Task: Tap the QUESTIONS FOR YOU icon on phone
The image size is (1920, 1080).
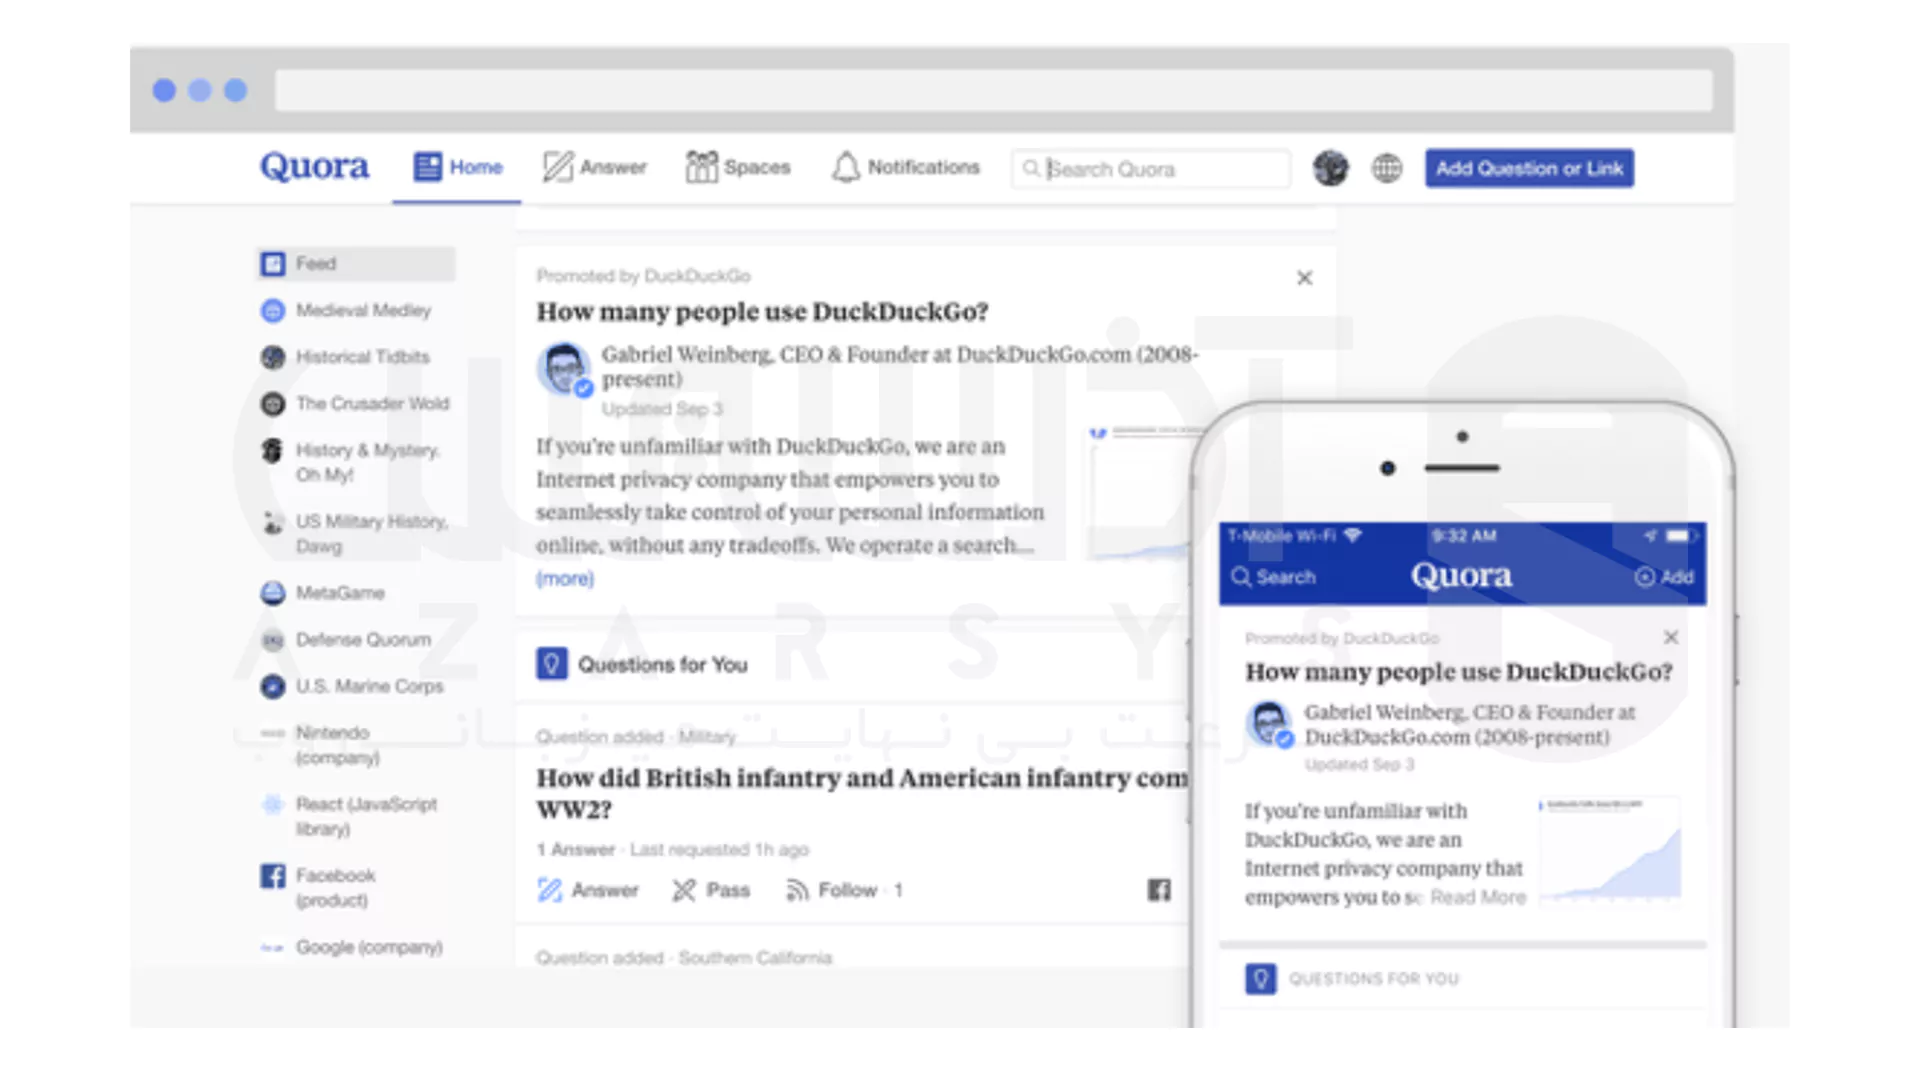Action: (x=1261, y=978)
